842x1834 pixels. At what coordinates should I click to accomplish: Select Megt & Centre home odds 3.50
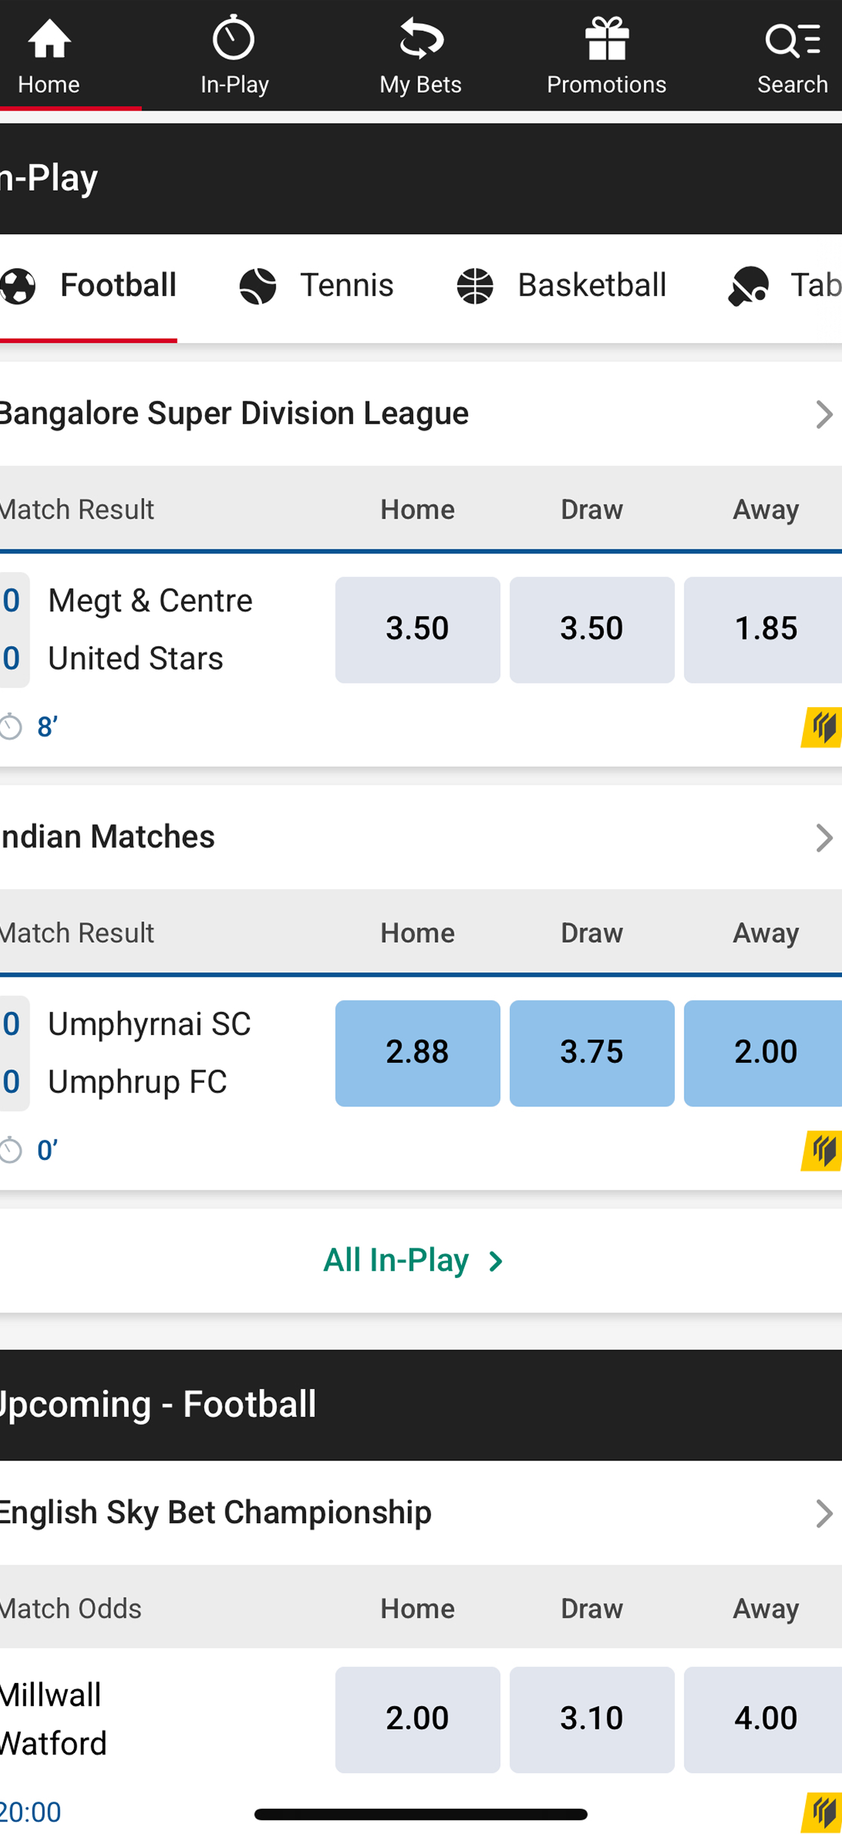pos(417,629)
